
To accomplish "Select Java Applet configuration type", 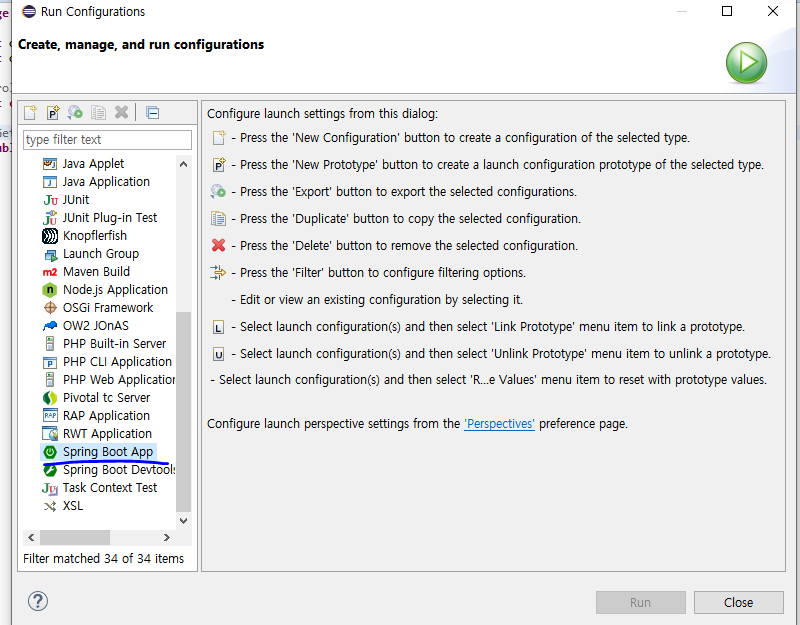I will (93, 164).
